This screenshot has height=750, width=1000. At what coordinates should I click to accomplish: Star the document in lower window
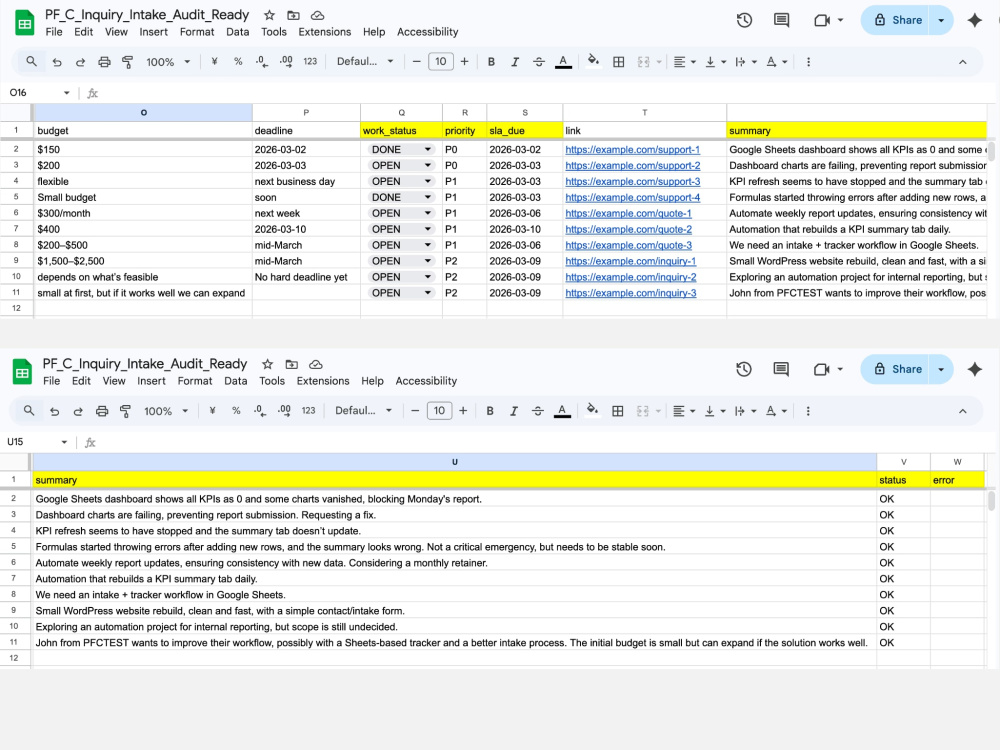tap(267, 364)
